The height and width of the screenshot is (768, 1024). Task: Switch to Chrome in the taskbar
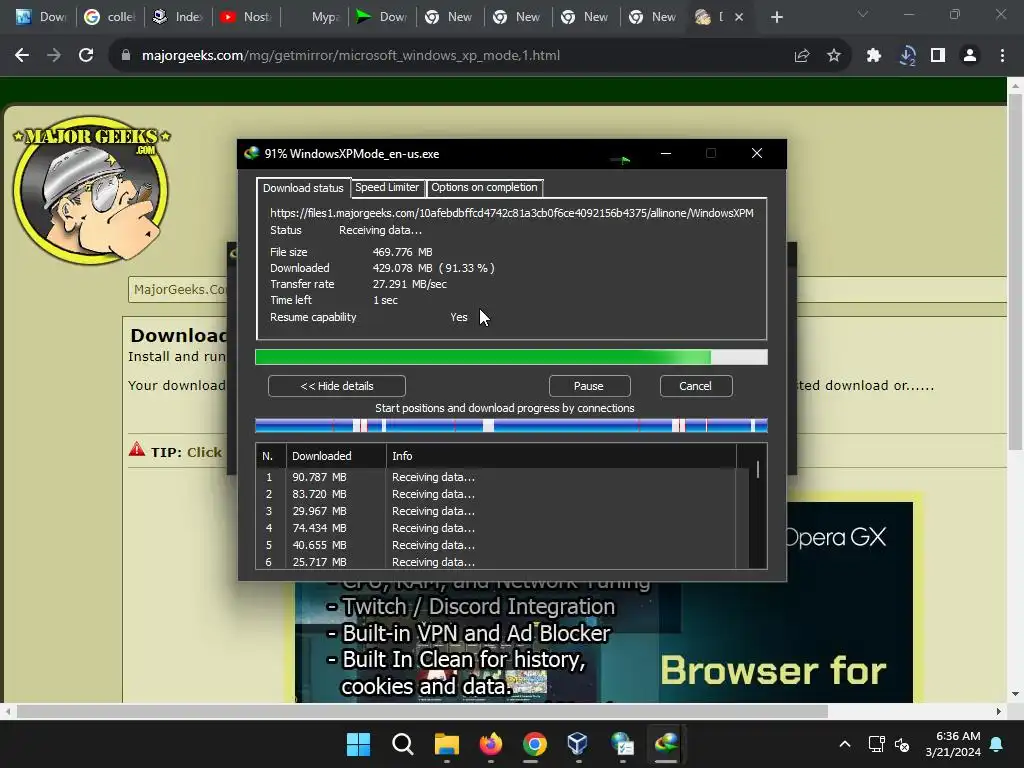click(x=535, y=744)
